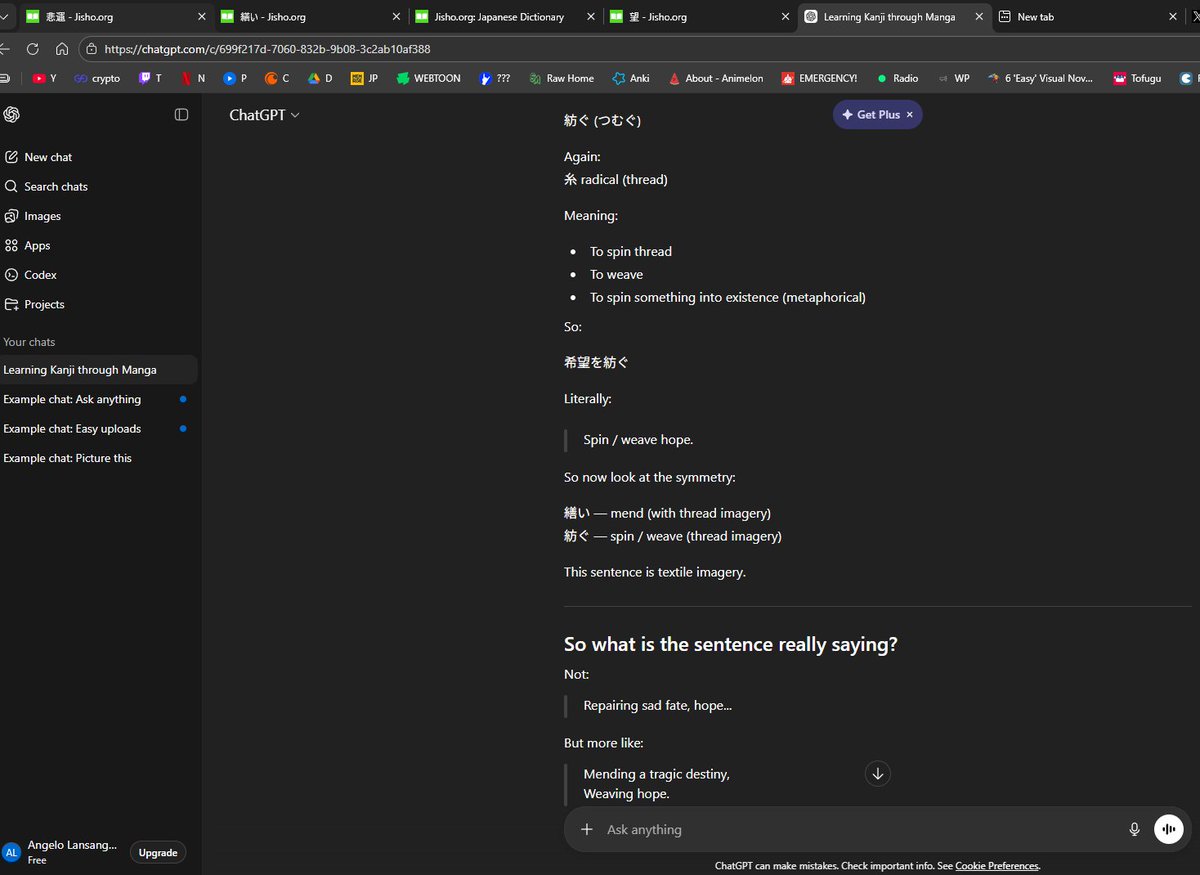Open the crypto bookmark folder
This screenshot has height=875, width=1200.
(x=96, y=78)
